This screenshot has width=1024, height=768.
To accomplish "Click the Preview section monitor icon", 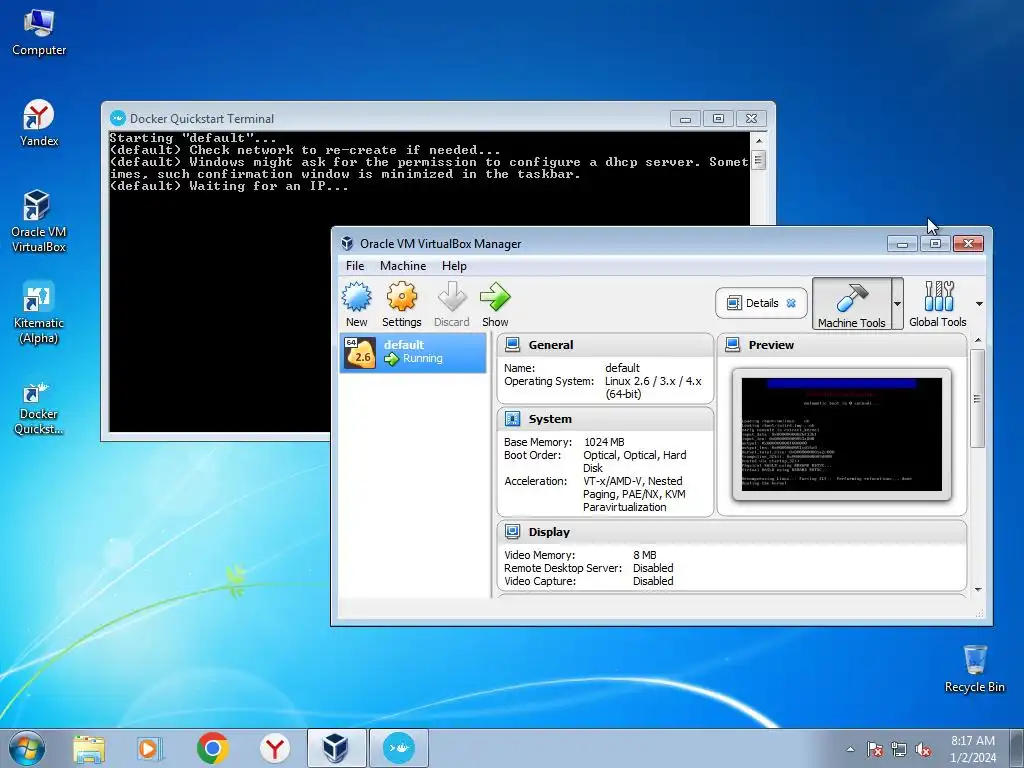I will [733, 345].
